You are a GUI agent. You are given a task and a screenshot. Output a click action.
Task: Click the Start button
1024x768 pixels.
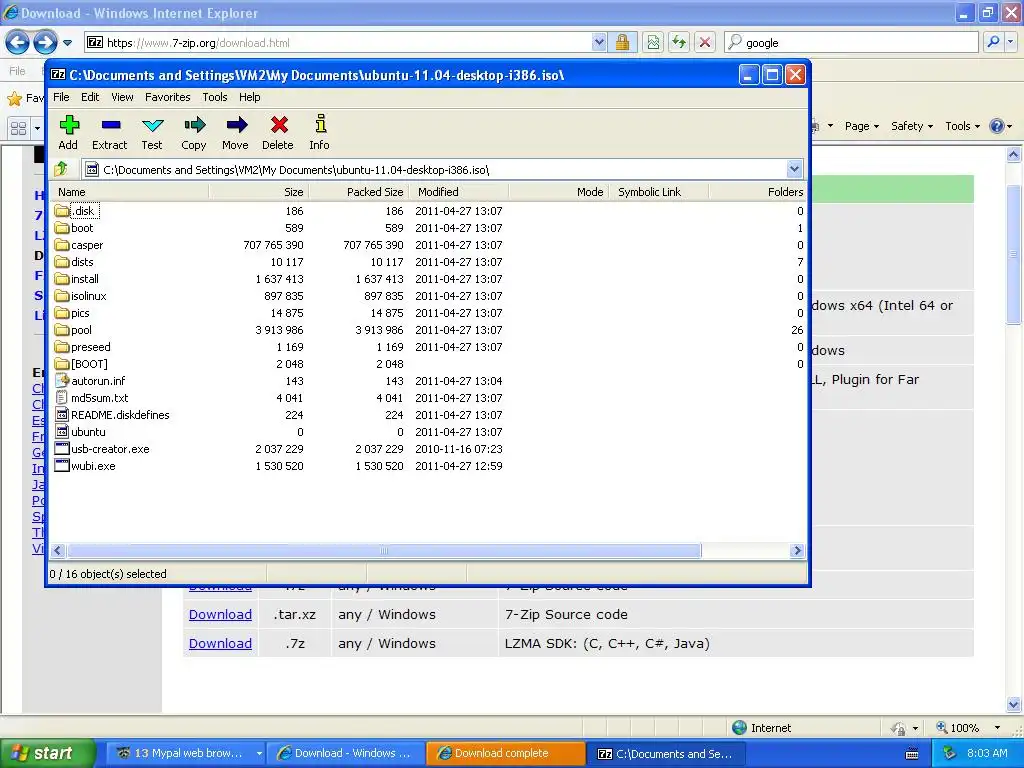tap(48, 753)
